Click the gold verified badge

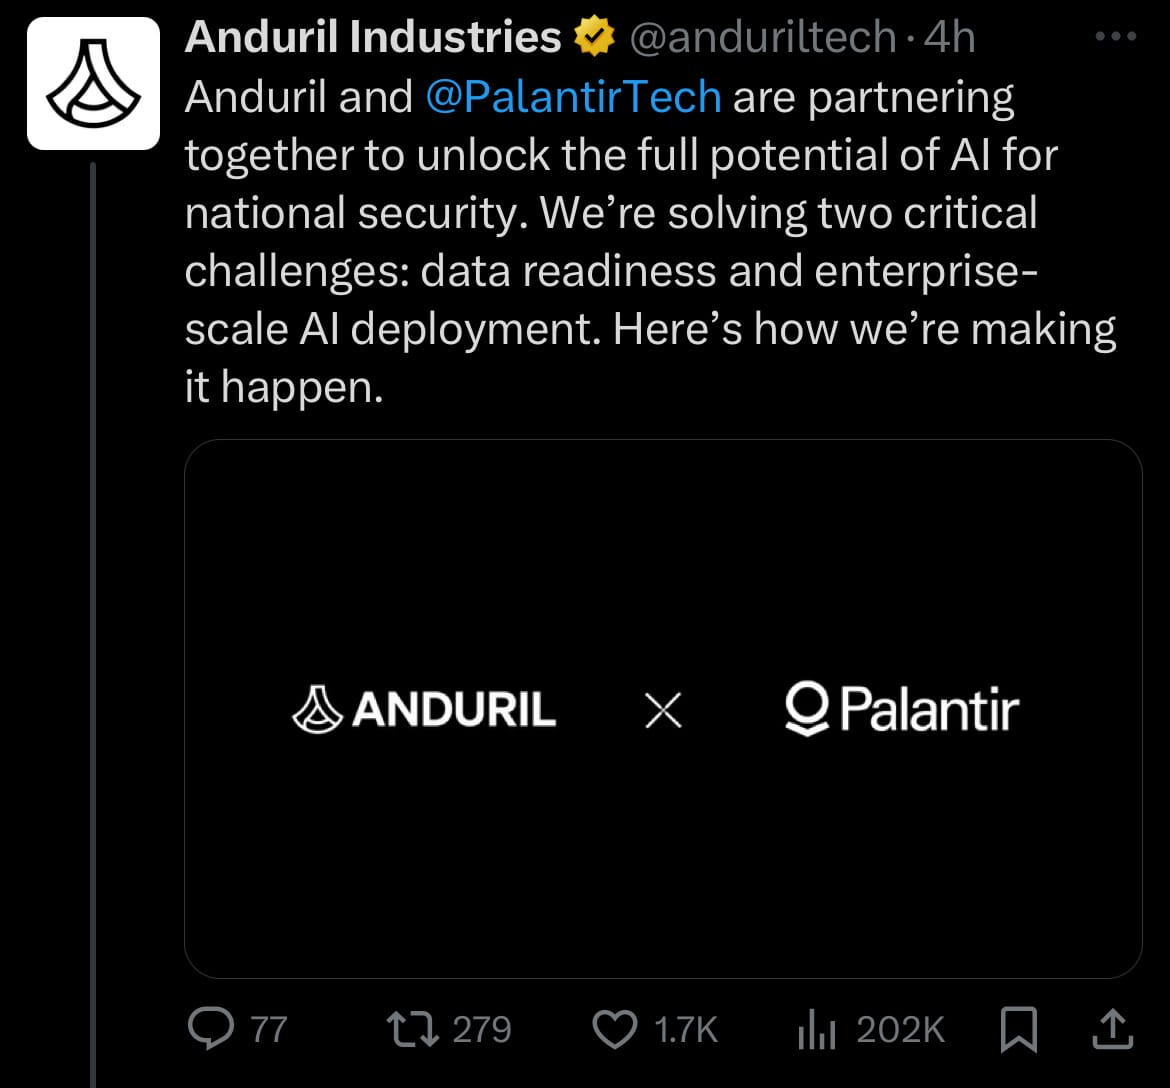[x=594, y=36]
